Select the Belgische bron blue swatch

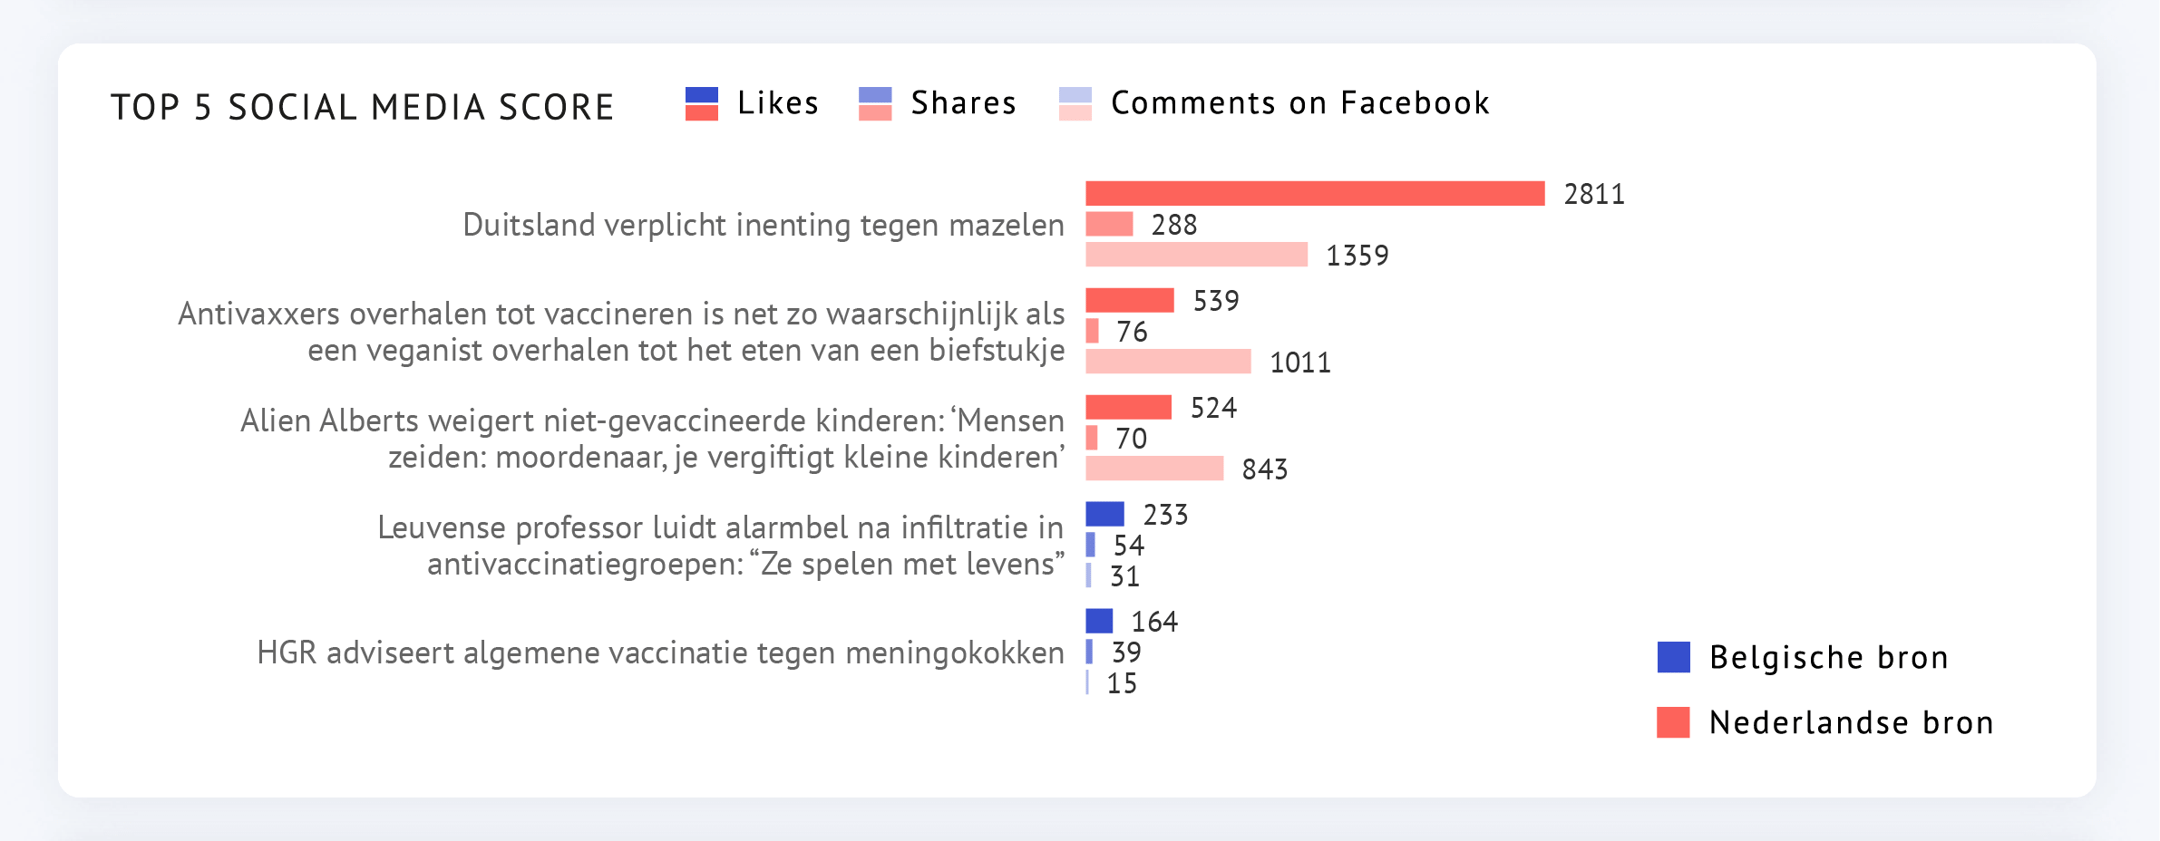pos(1673,657)
